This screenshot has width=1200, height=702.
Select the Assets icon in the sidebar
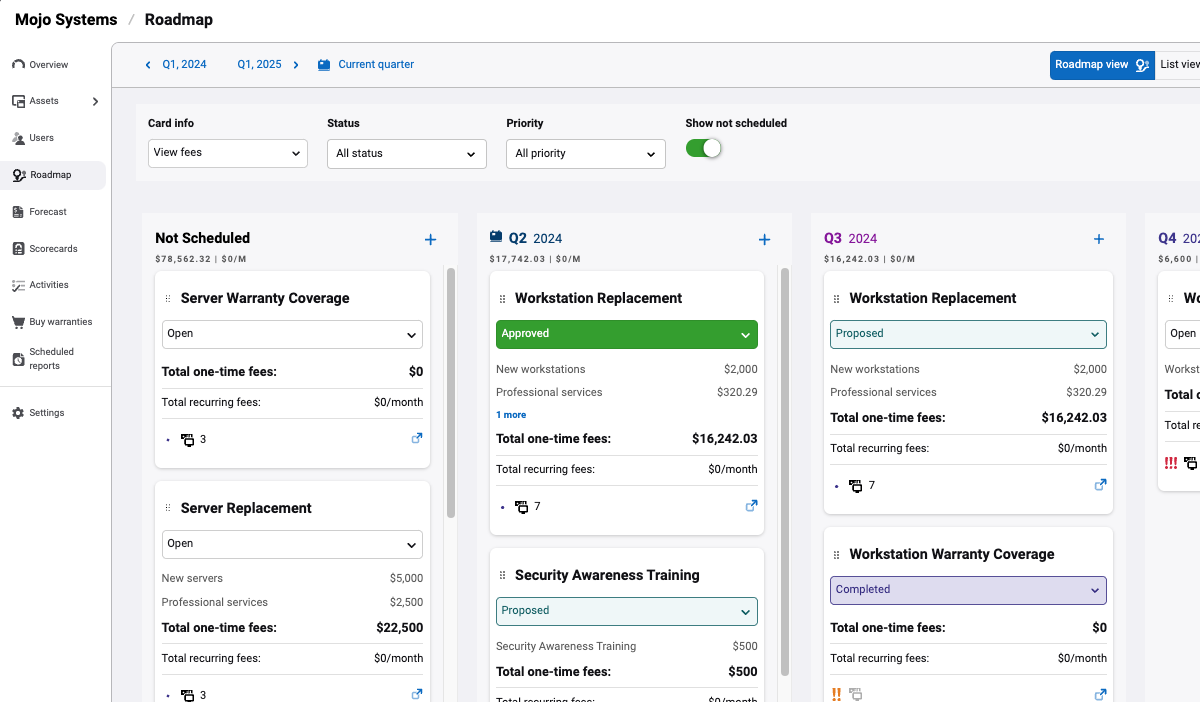pyautogui.click(x=17, y=100)
